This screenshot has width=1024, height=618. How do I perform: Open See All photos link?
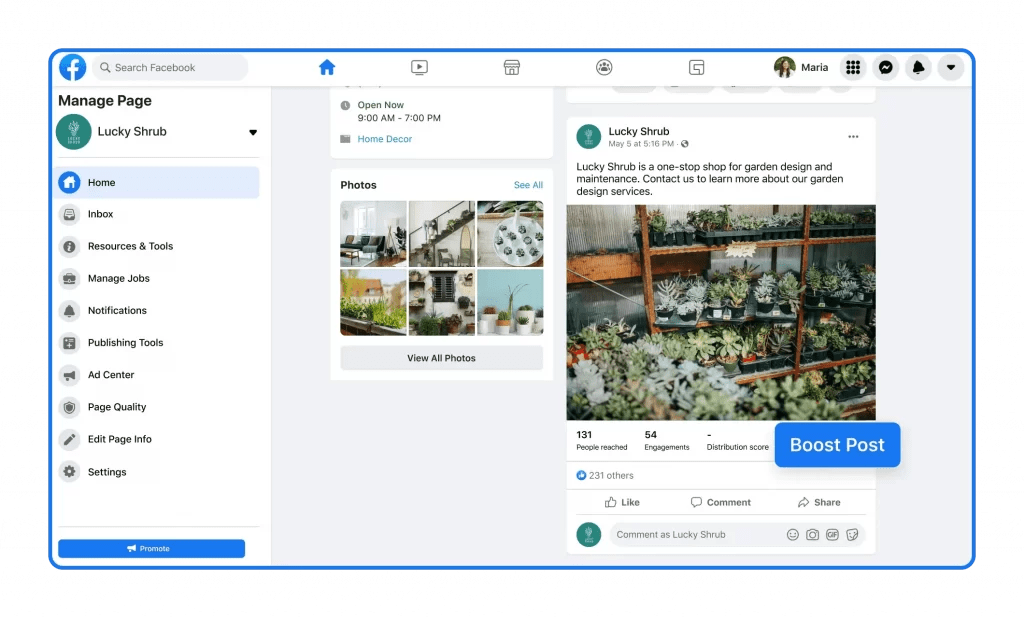pyautogui.click(x=528, y=185)
